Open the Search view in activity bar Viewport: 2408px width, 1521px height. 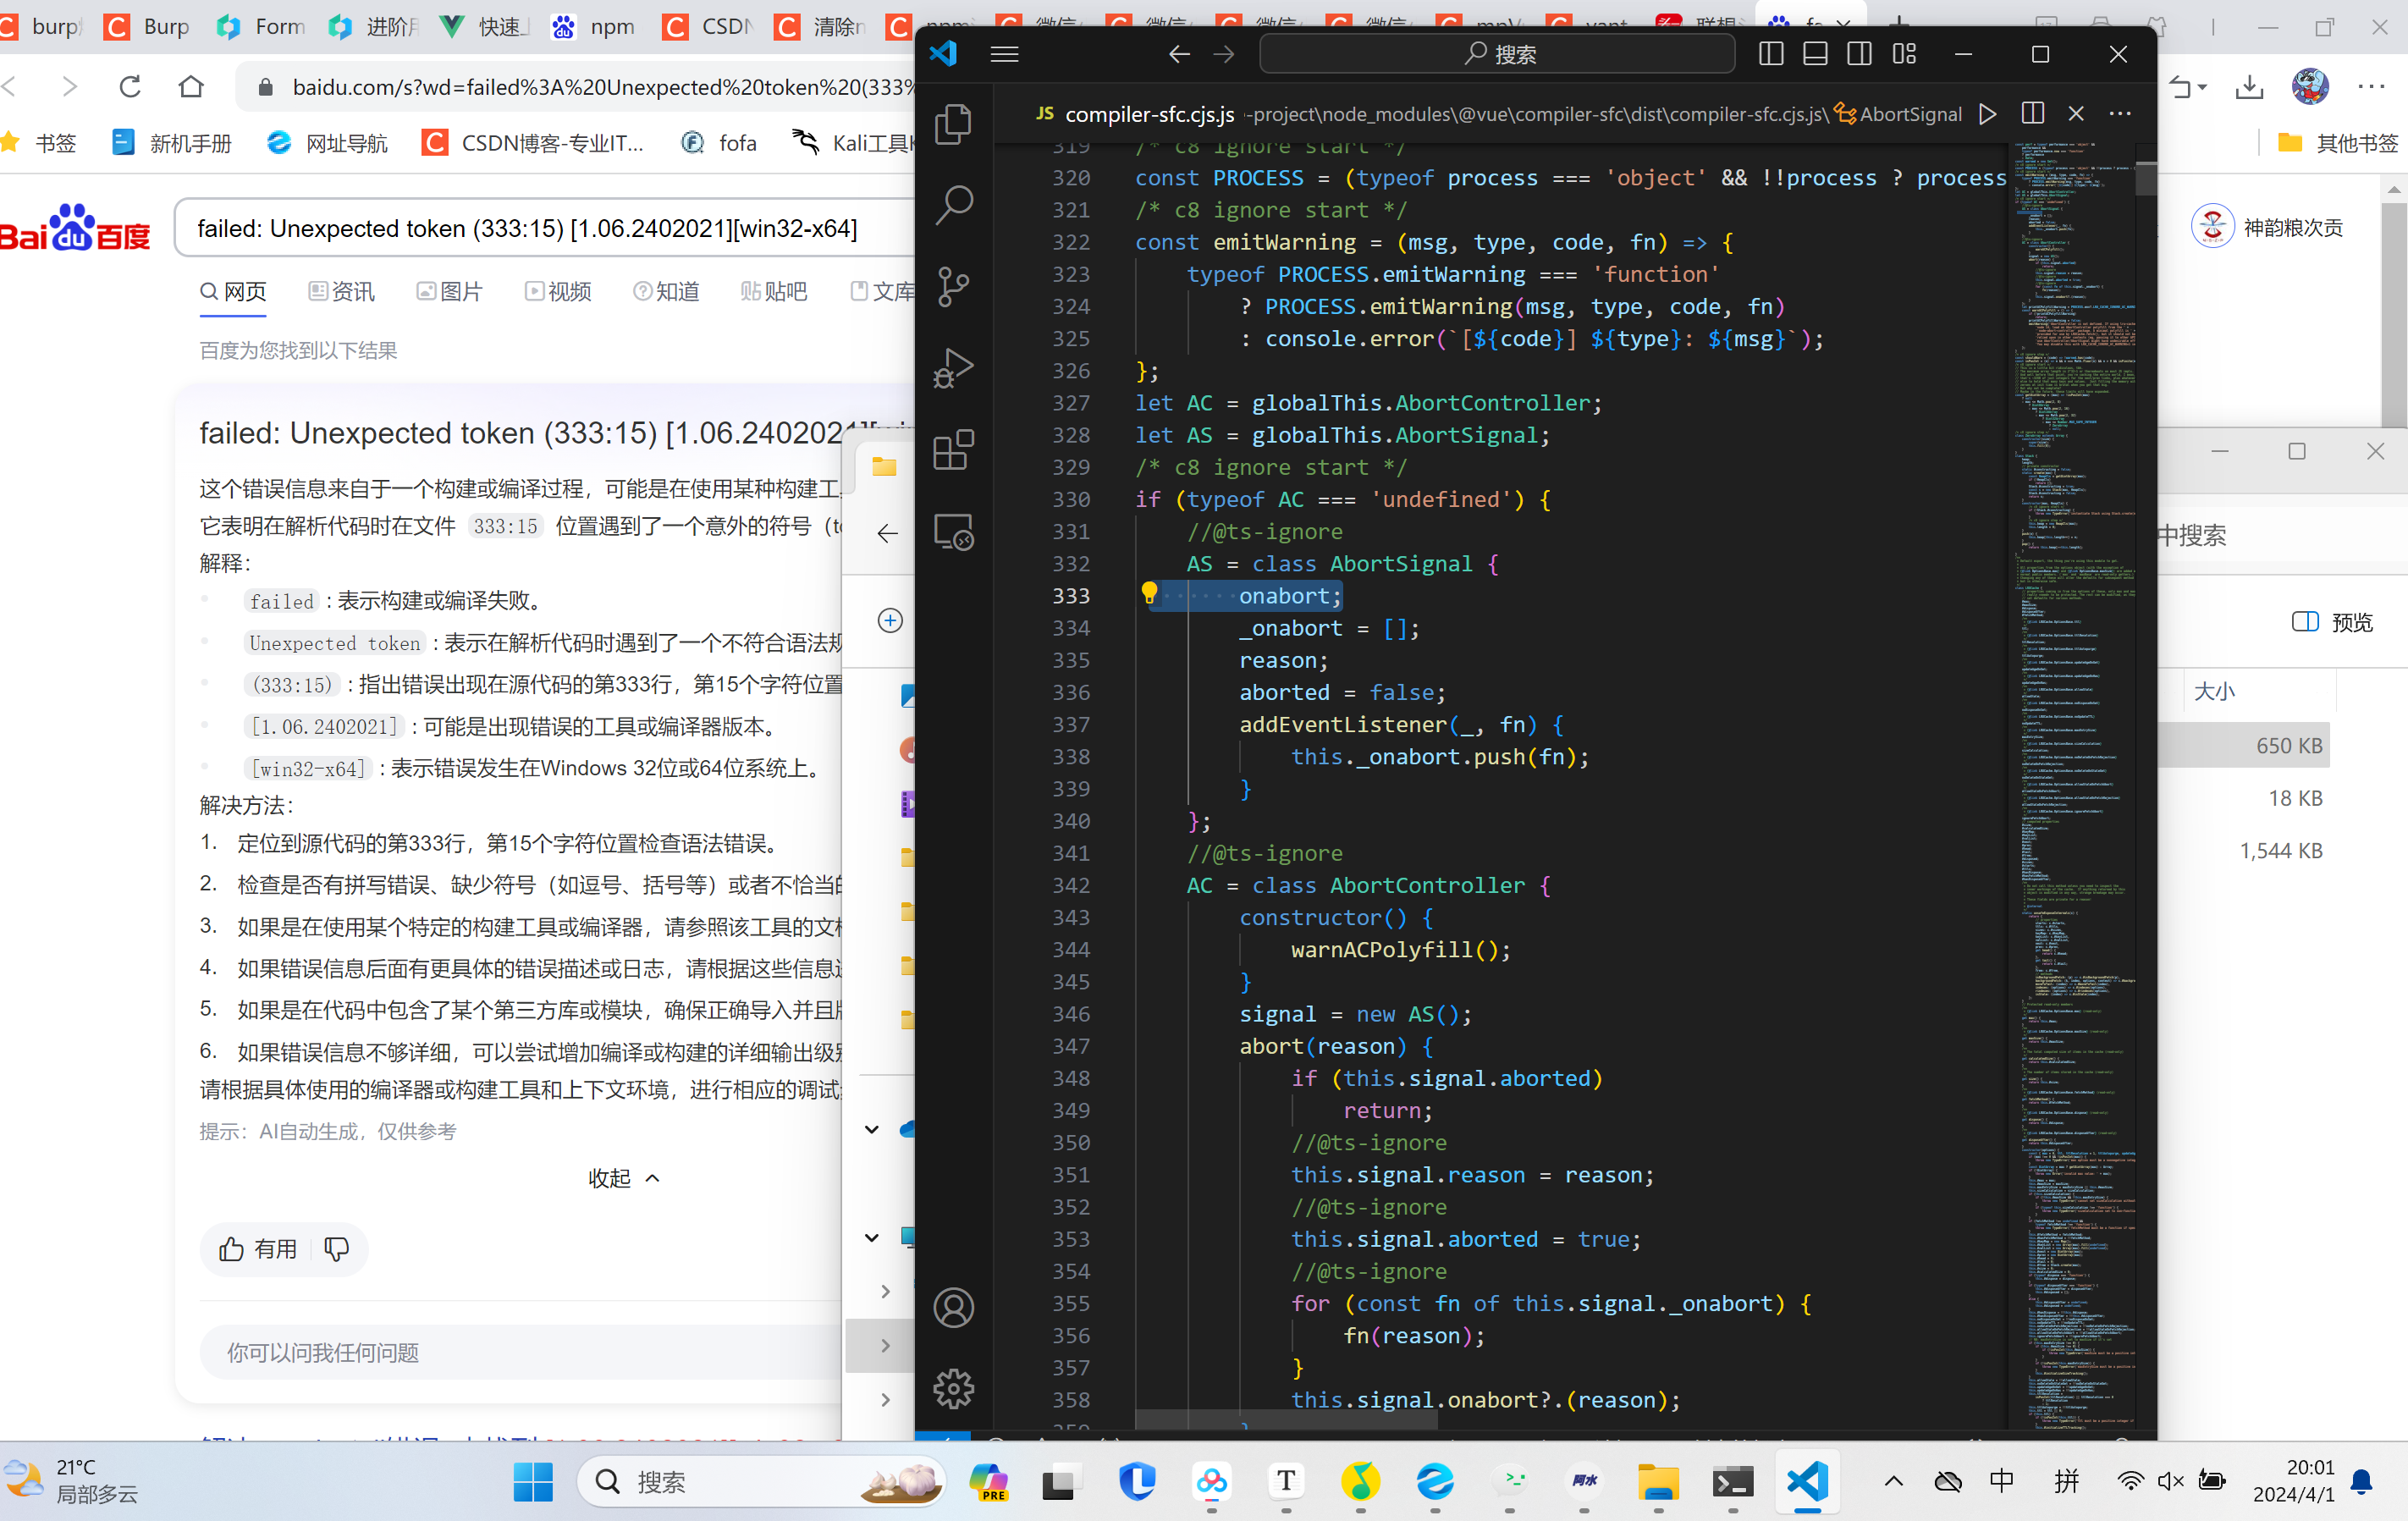click(x=953, y=206)
